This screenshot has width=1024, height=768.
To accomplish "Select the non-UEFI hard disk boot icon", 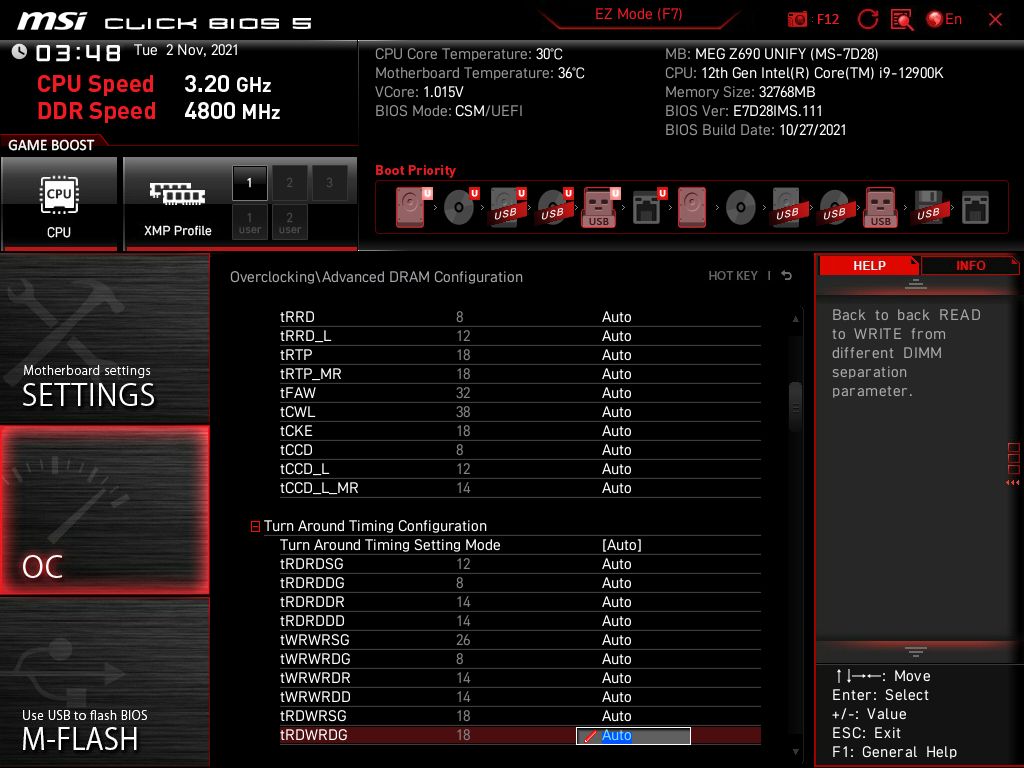I will 692,207.
